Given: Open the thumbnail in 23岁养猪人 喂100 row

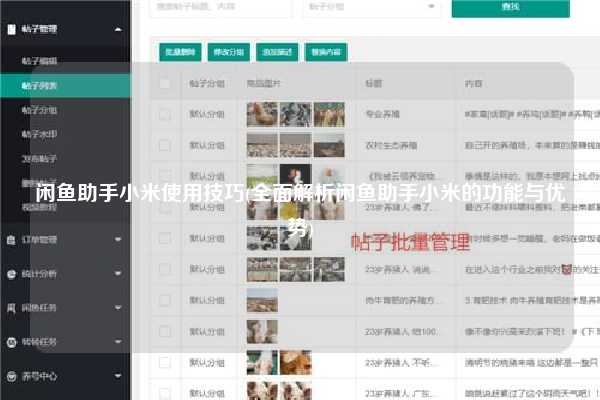Looking at the screenshot, I should point(262,331).
